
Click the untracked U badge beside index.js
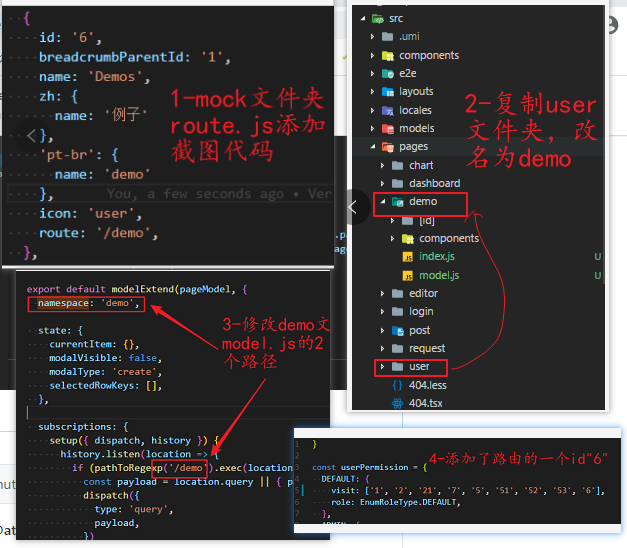[597, 257]
